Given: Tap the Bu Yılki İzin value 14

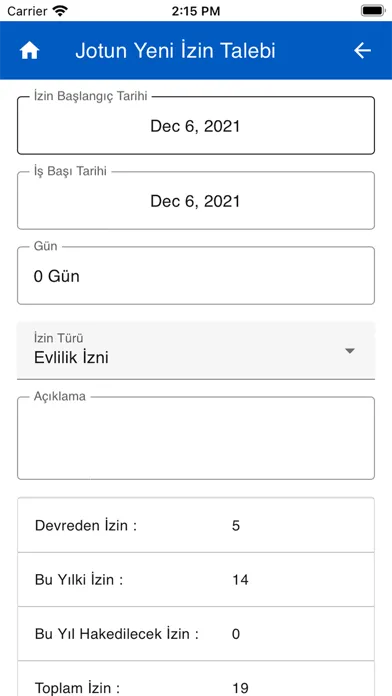Looking at the screenshot, I should [240, 580].
